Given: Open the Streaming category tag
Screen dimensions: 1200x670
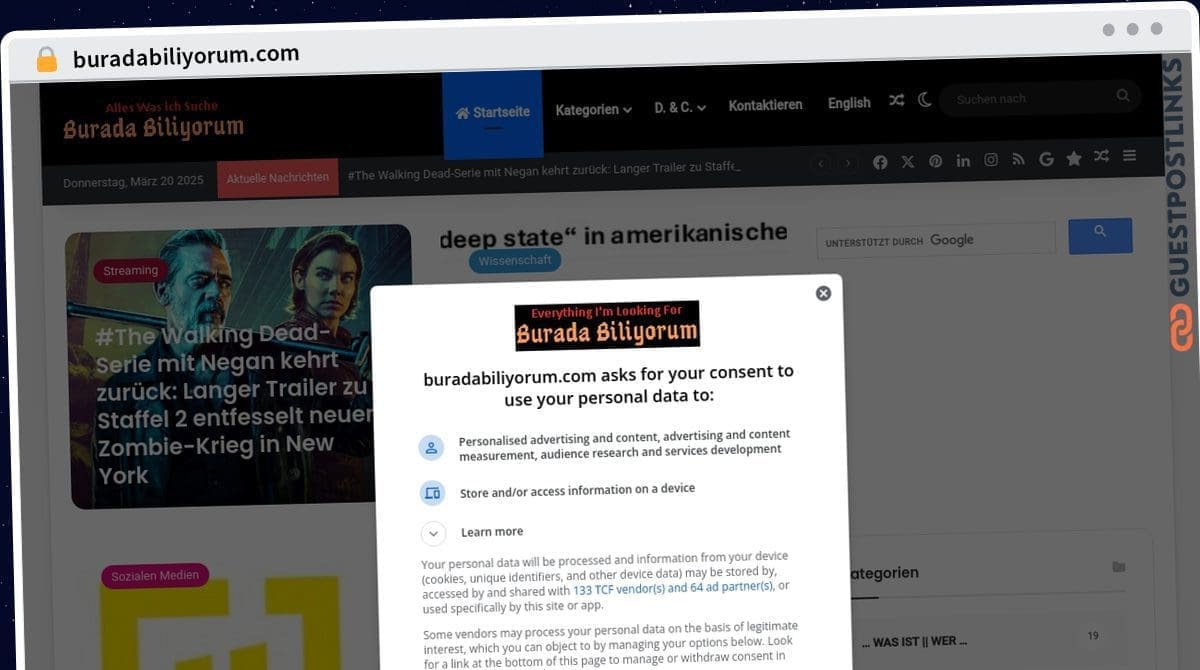Looking at the screenshot, I should [131, 271].
